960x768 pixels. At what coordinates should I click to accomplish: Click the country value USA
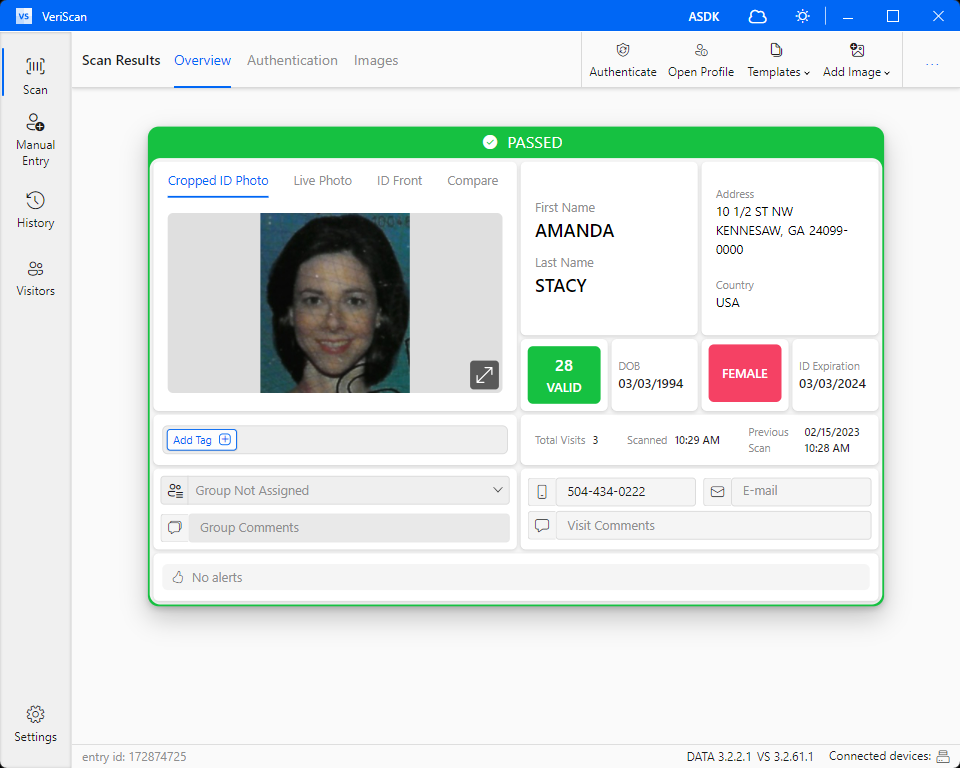[728, 303]
